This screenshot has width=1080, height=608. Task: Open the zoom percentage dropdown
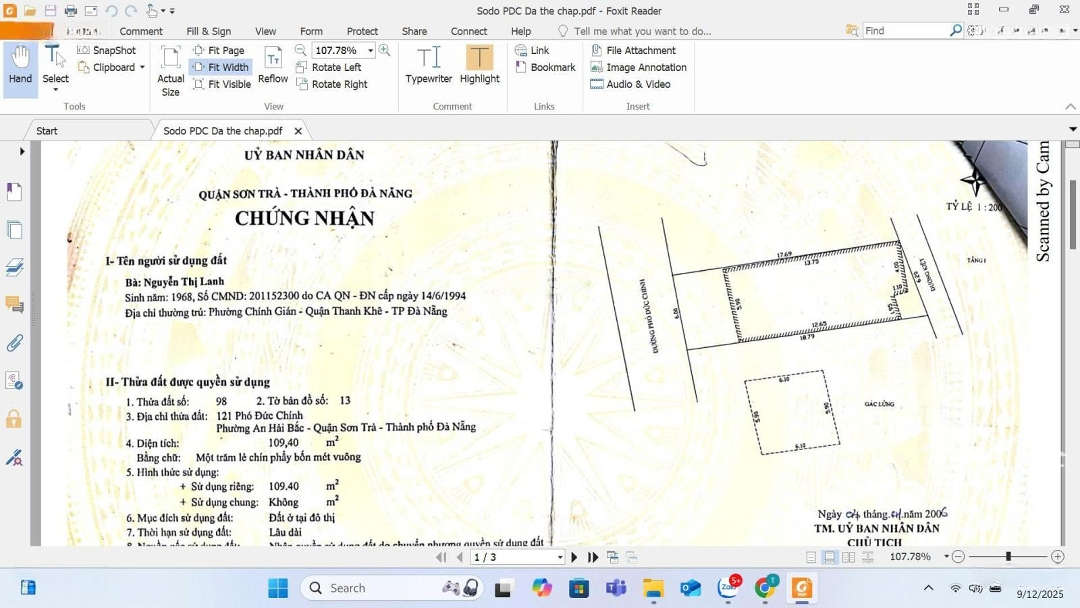370,50
